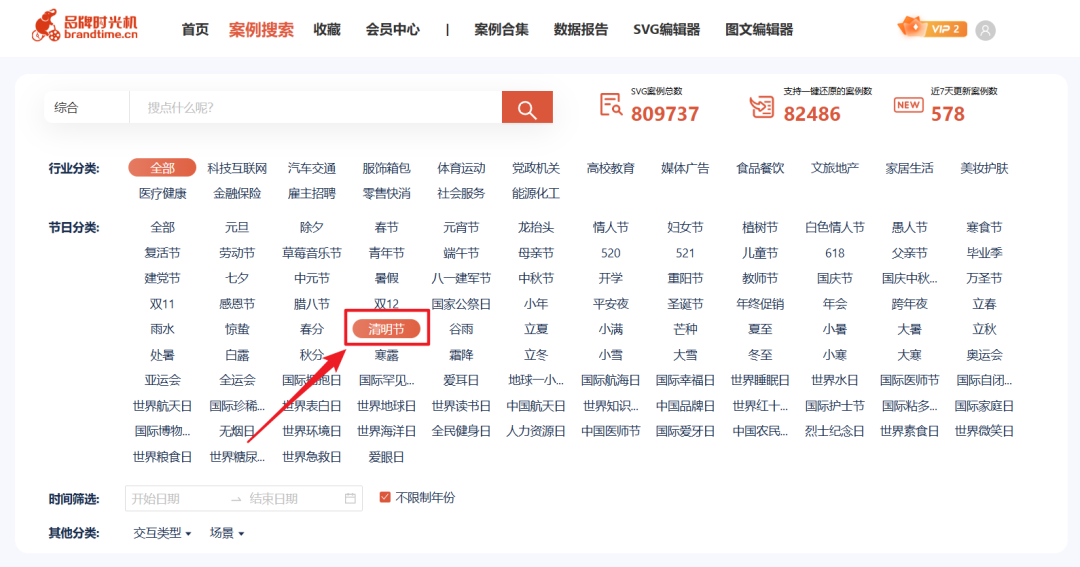
Task: Select the 七夕 holiday filter
Action: 237,278
